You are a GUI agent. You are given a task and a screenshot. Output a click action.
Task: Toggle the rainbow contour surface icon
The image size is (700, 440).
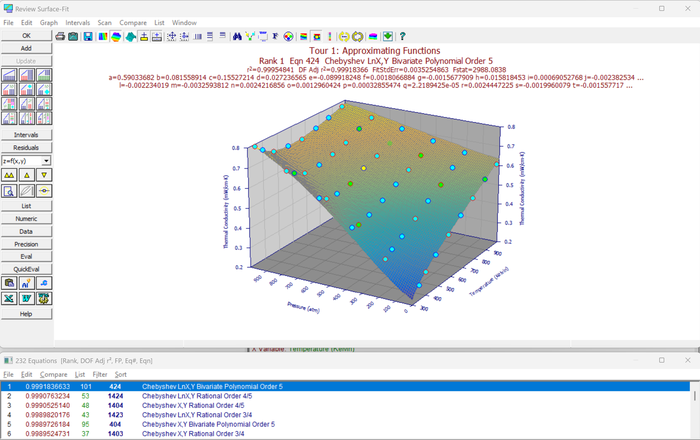pos(116,37)
